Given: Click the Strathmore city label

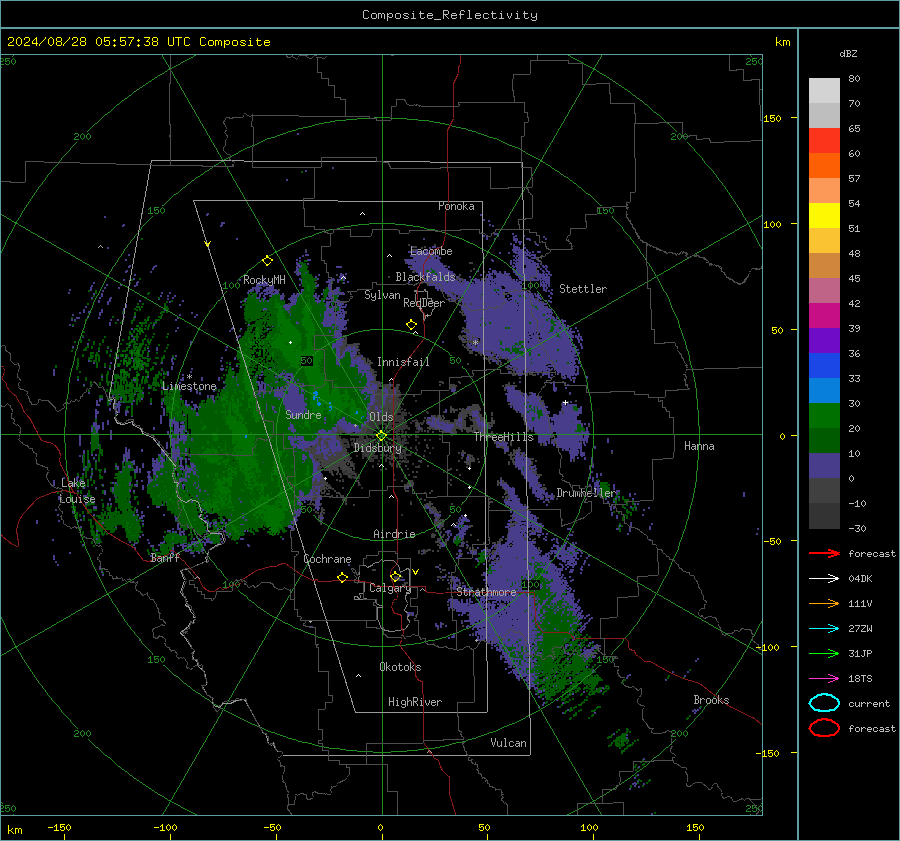Looking at the screenshot, I should pos(486,592).
